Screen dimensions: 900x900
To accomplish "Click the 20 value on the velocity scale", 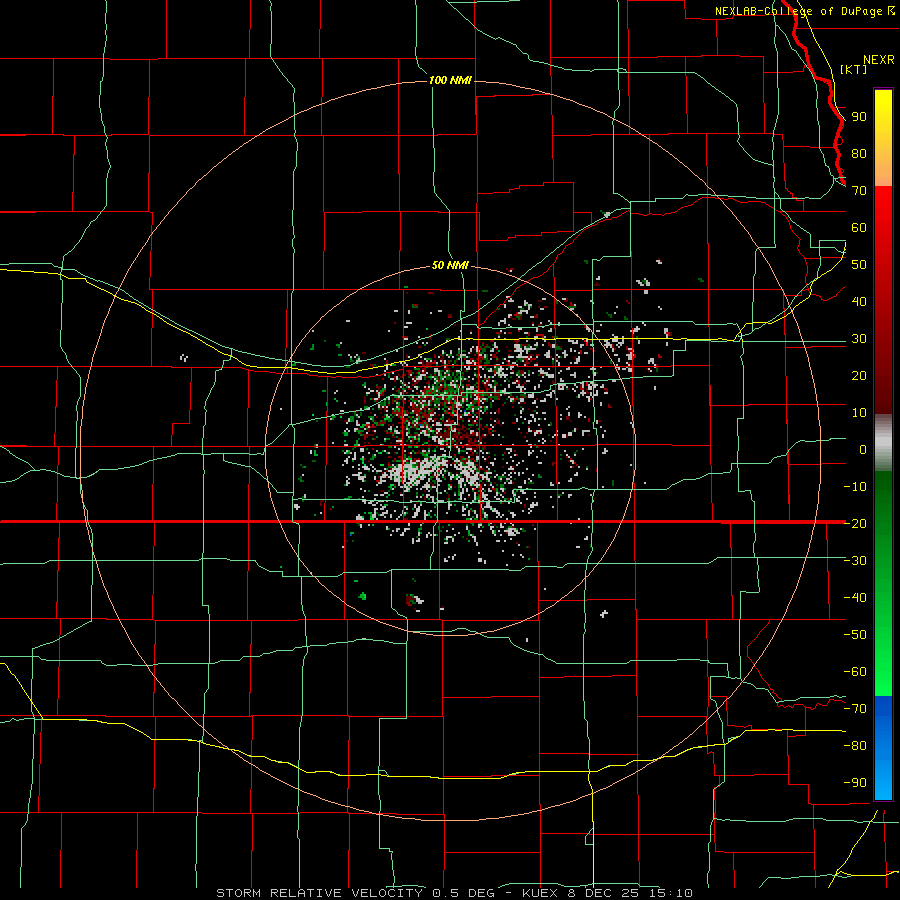I will (859, 375).
